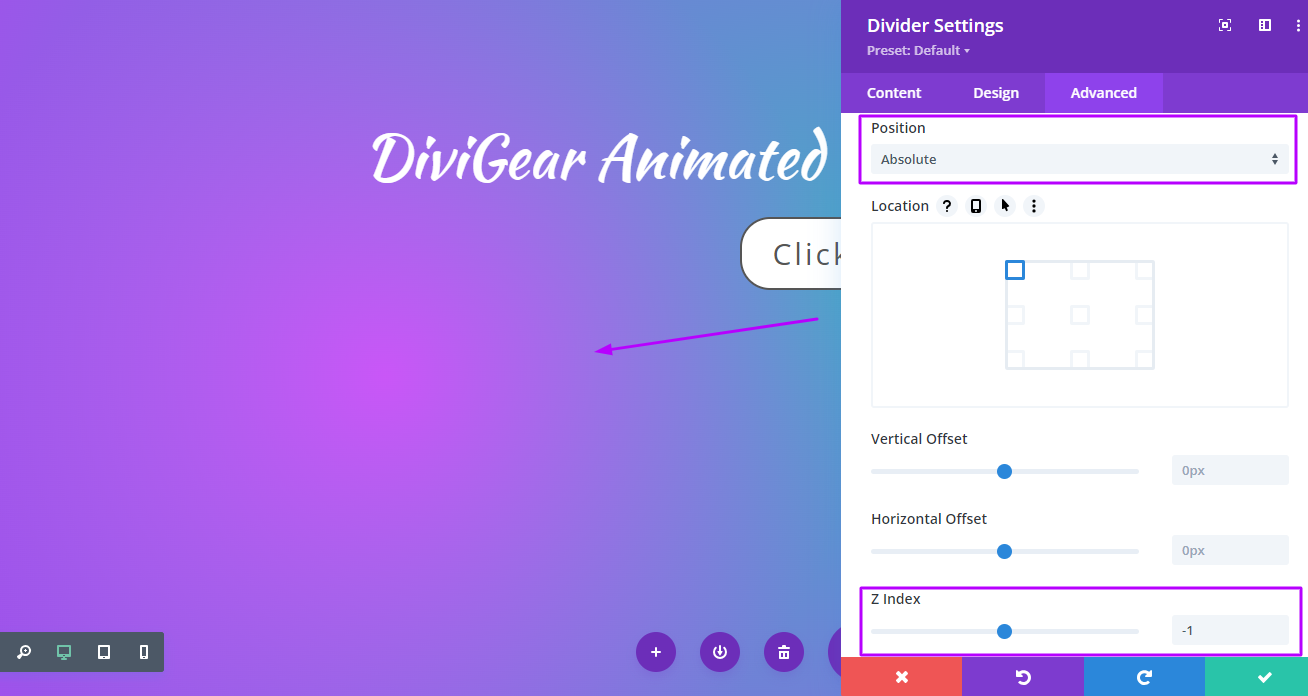
Task: Click the Horizontal Offset slider handle
Action: 1005,551
